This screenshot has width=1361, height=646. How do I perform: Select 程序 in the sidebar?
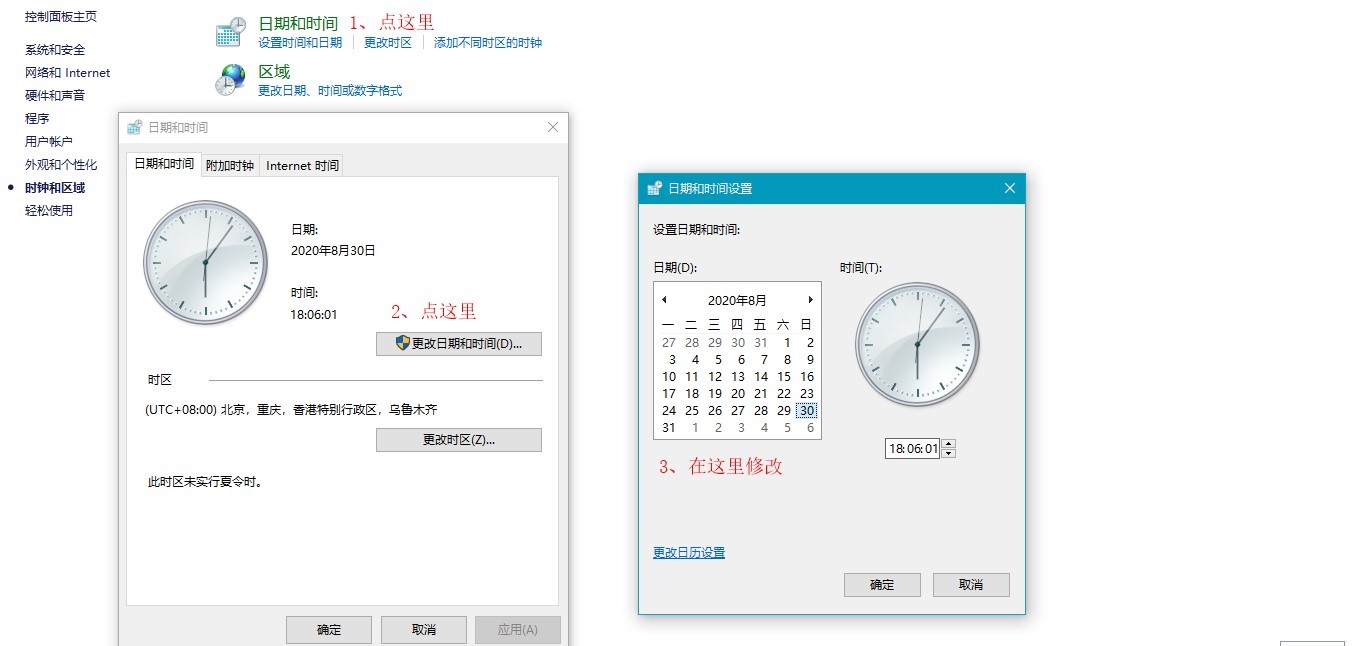[x=37, y=119]
